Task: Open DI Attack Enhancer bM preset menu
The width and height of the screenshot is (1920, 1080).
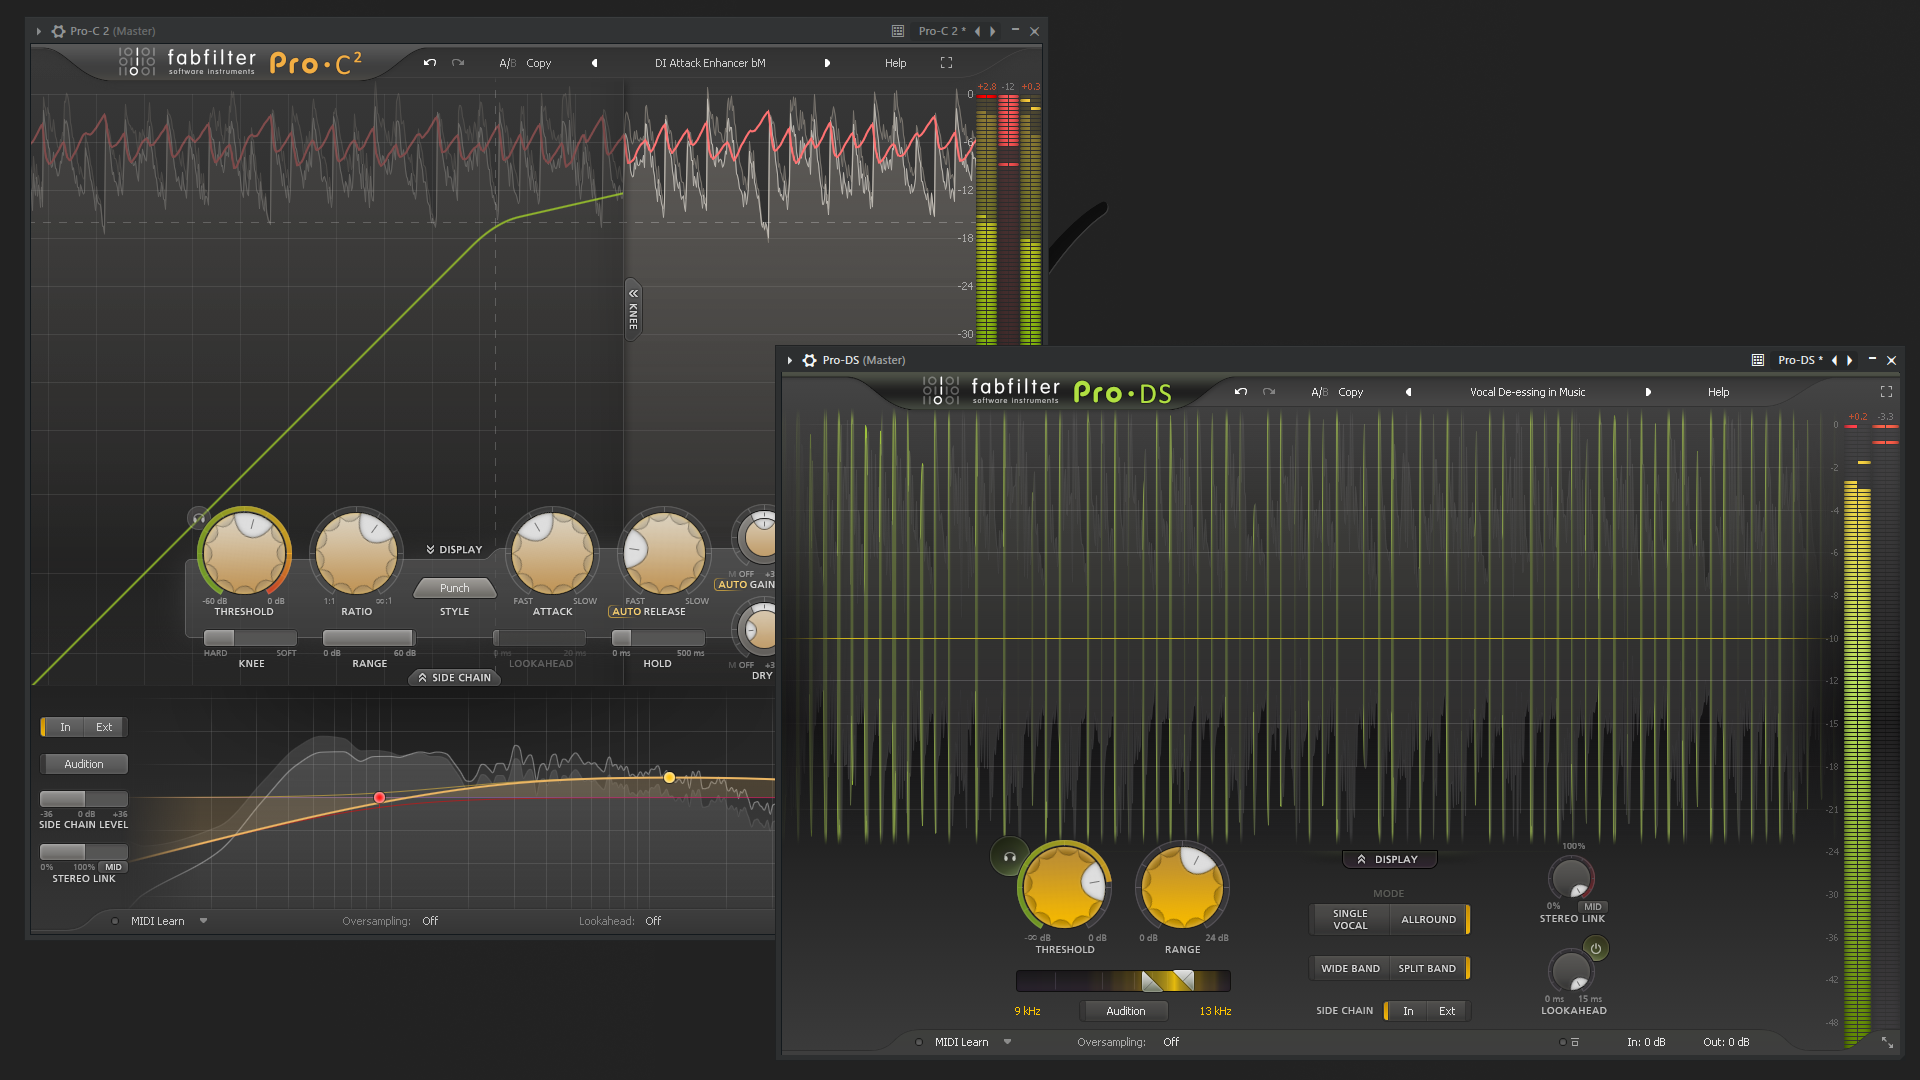Action: tap(710, 63)
